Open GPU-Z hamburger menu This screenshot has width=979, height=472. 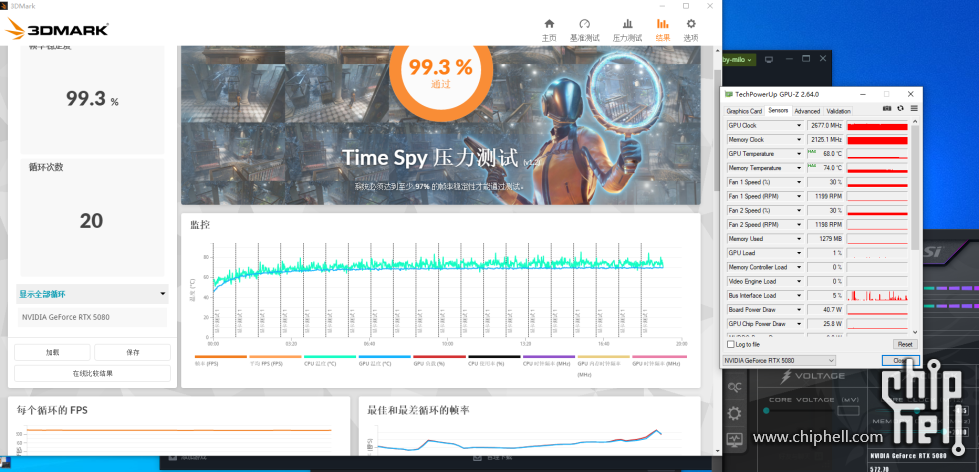(x=913, y=109)
